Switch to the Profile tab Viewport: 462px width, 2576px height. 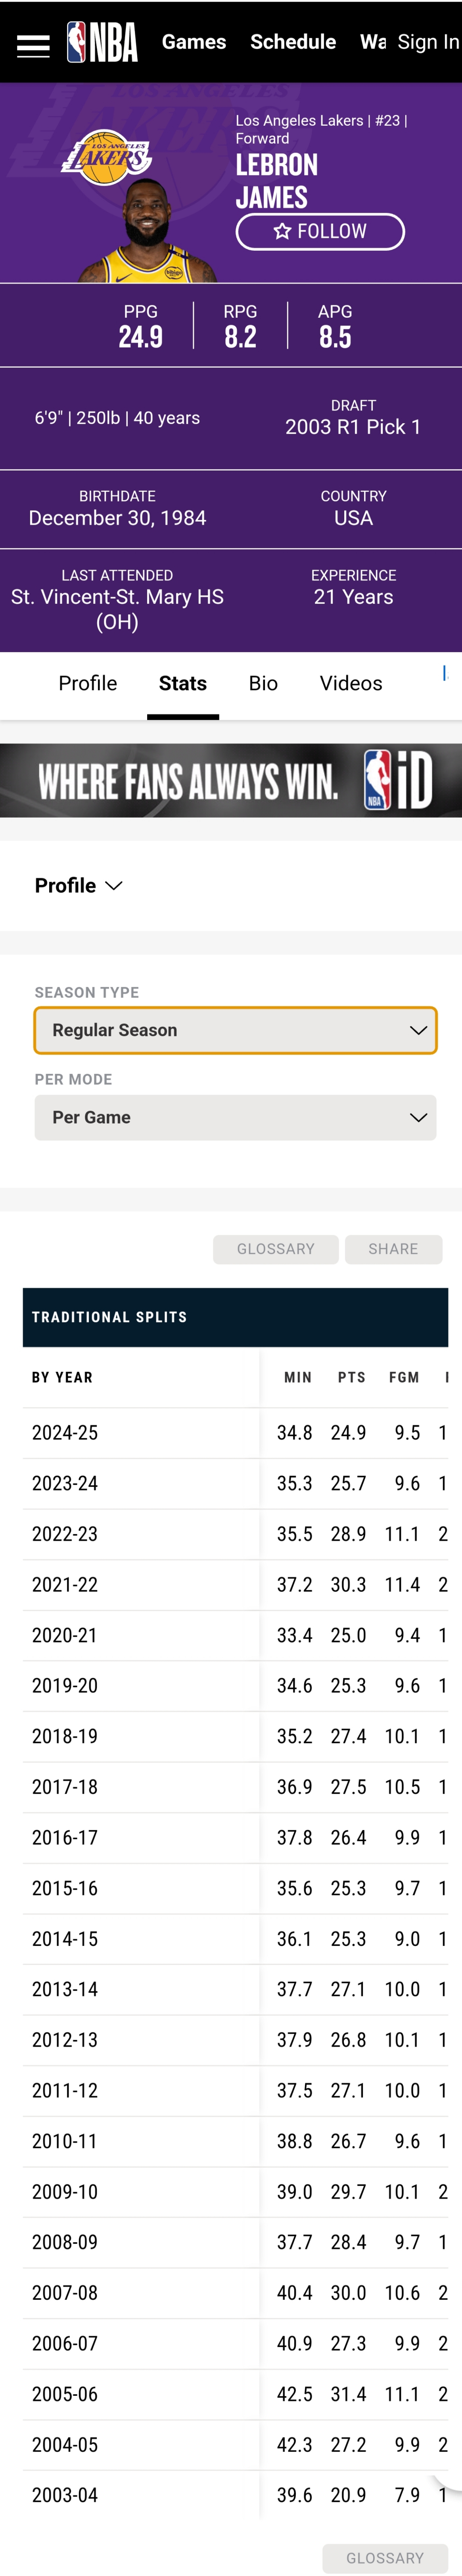coord(88,683)
